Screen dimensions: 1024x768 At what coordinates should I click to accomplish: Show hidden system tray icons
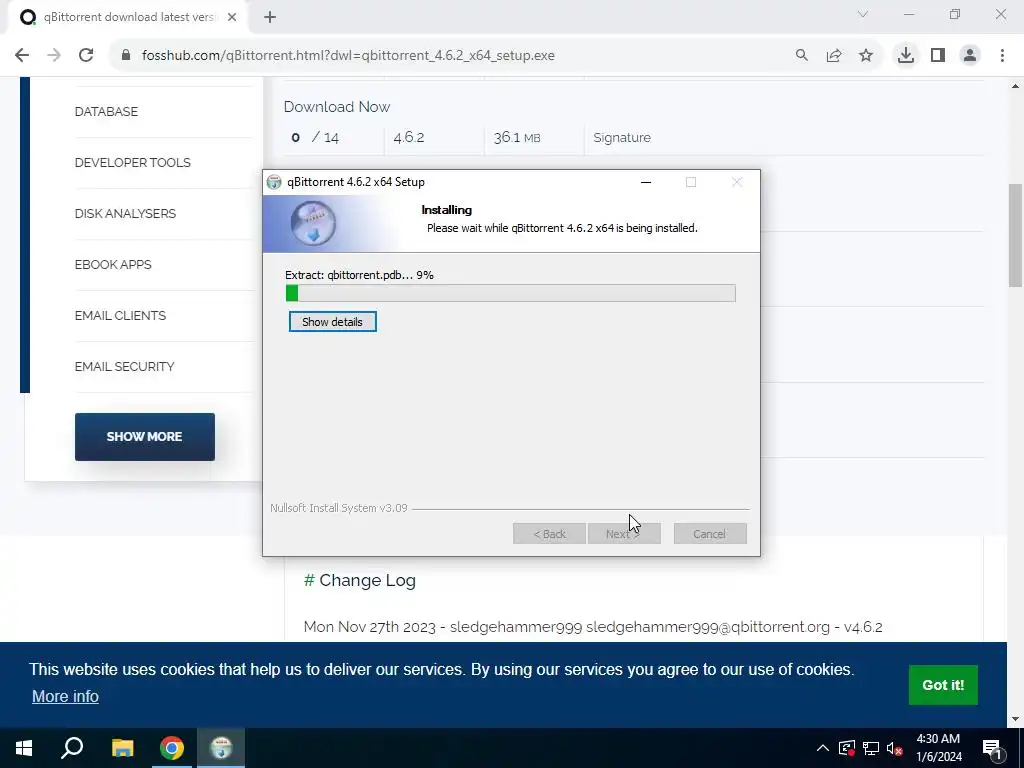(x=823, y=748)
